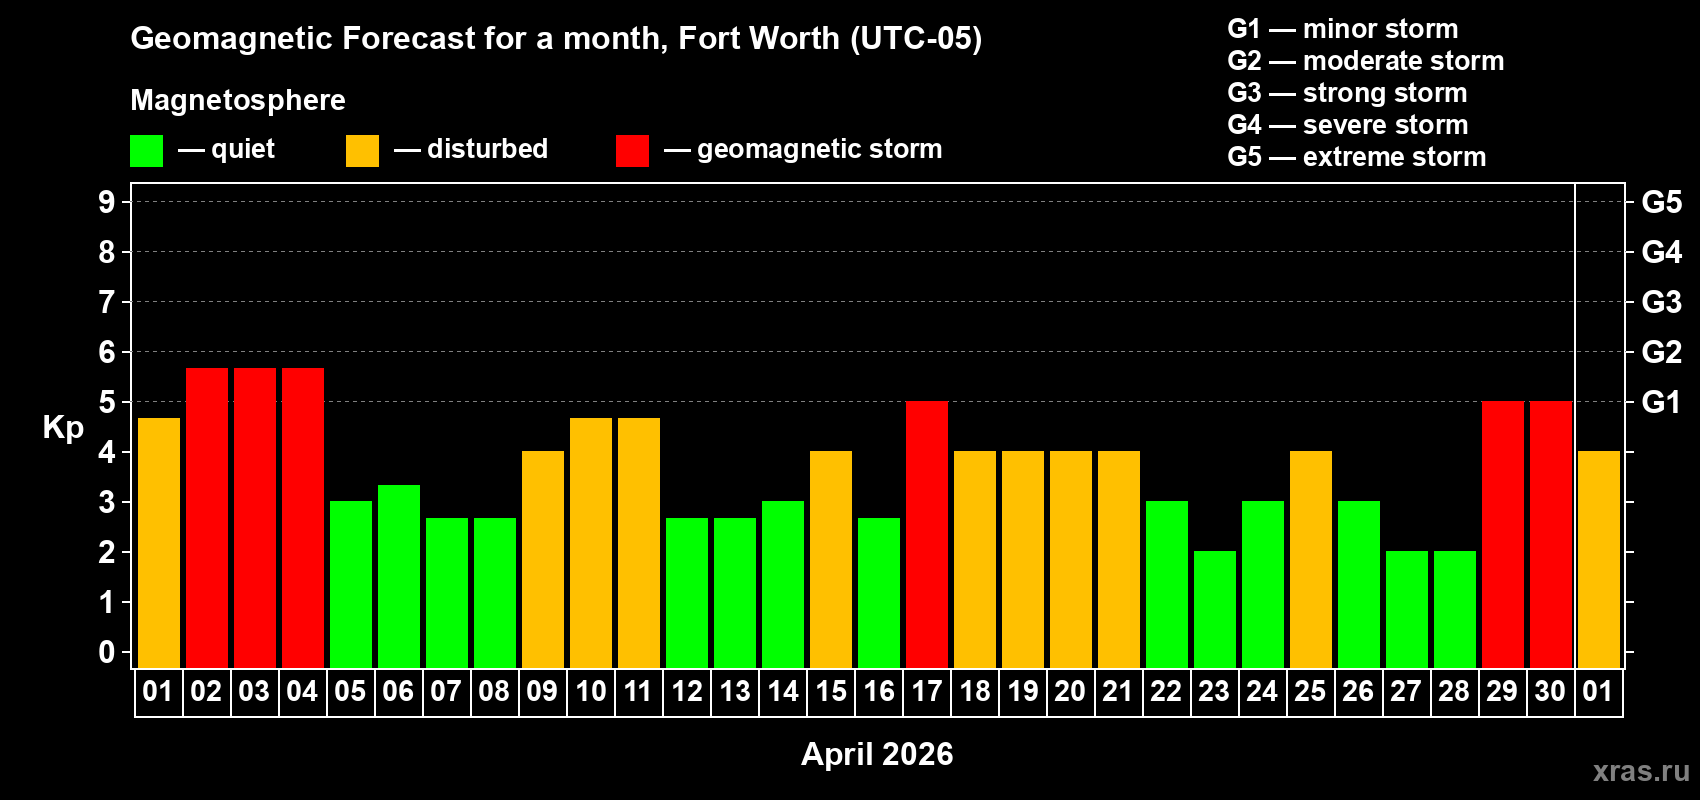Click the G2 label on the right axis
Image resolution: width=1700 pixels, height=800 pixels.
[1662, 352]
